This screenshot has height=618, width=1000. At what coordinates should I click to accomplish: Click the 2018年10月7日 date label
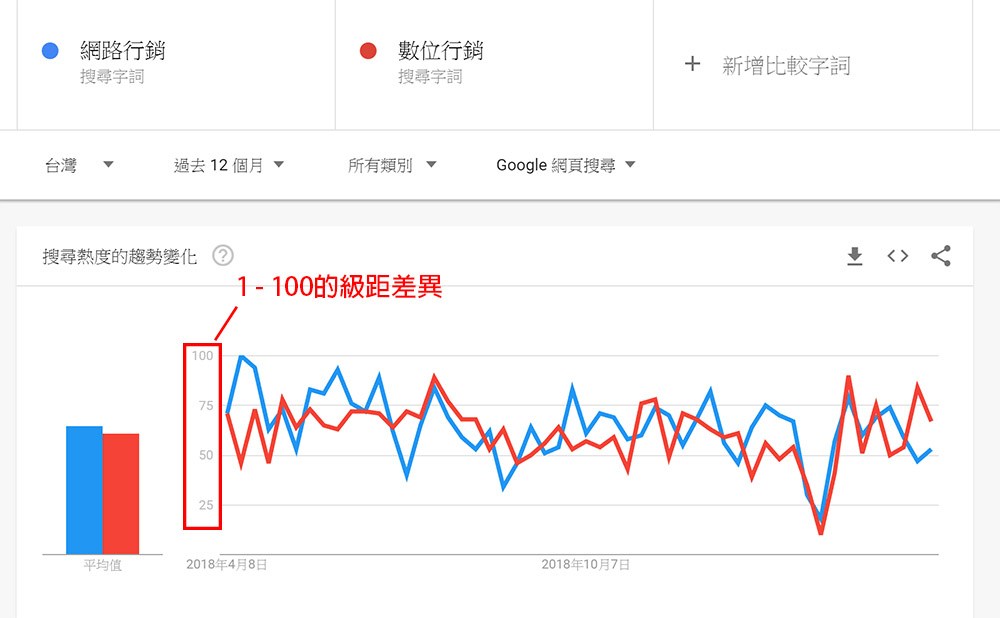(x=586, y=565)
